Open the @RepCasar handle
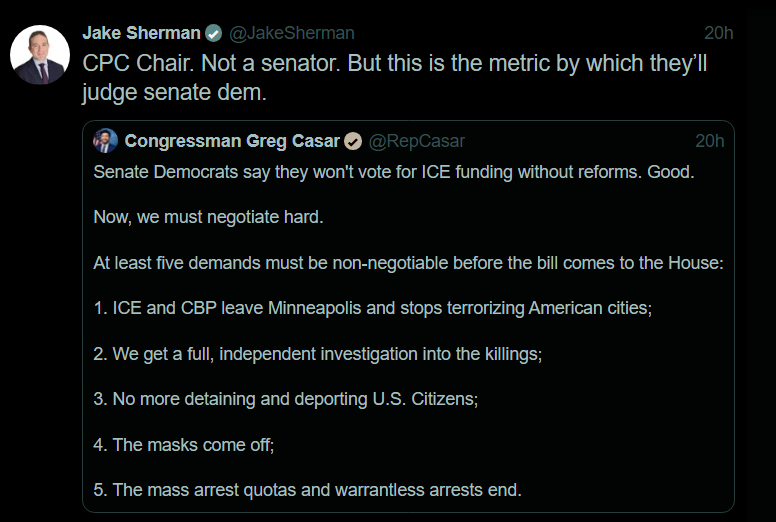This screenshot has width=776, height=522. pos(417,140)
